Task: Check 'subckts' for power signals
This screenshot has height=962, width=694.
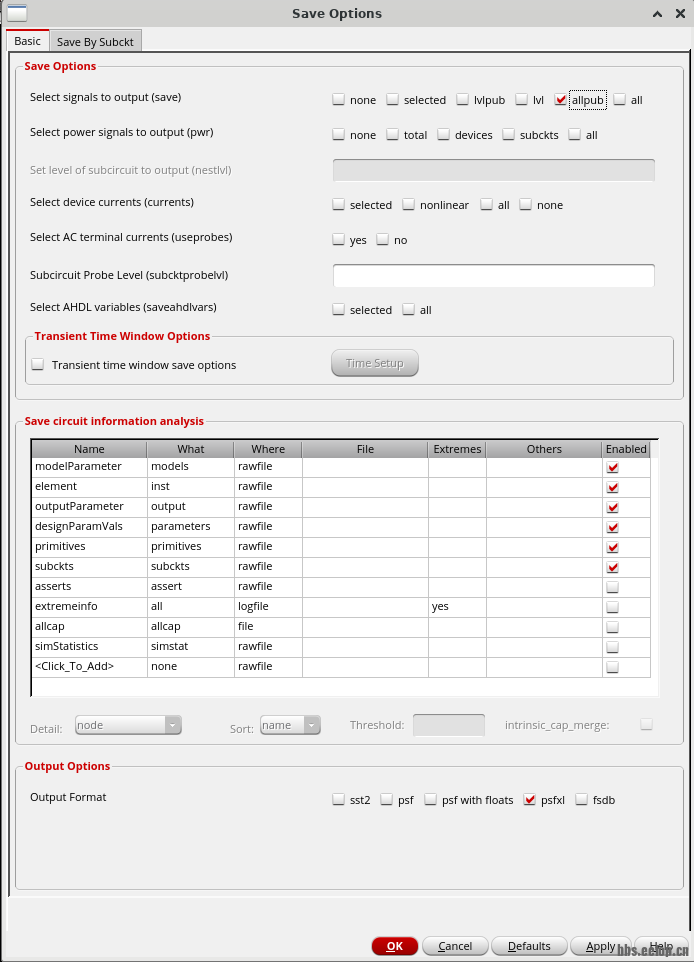Action: click(508, 134)
